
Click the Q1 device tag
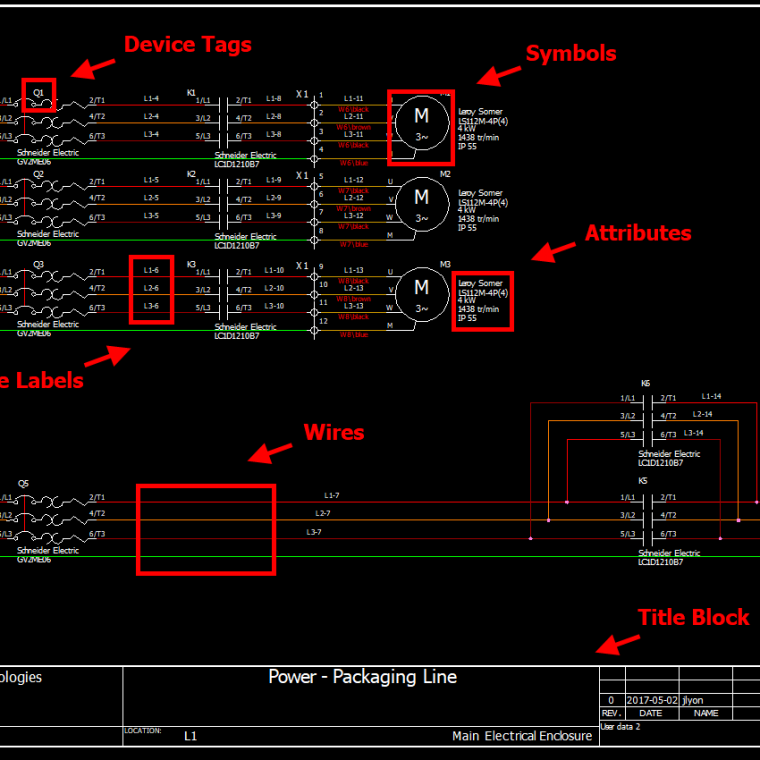click(x=39, y=92)
